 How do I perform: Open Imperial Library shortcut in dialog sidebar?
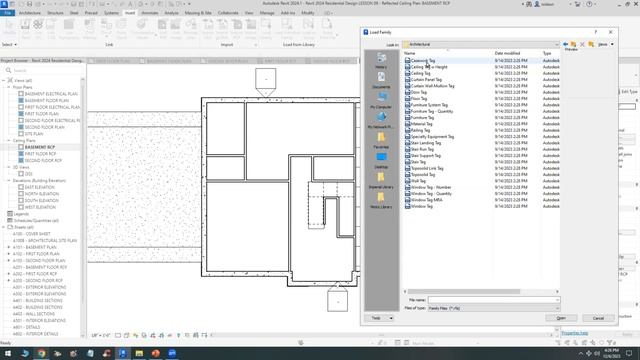point(381,180)
